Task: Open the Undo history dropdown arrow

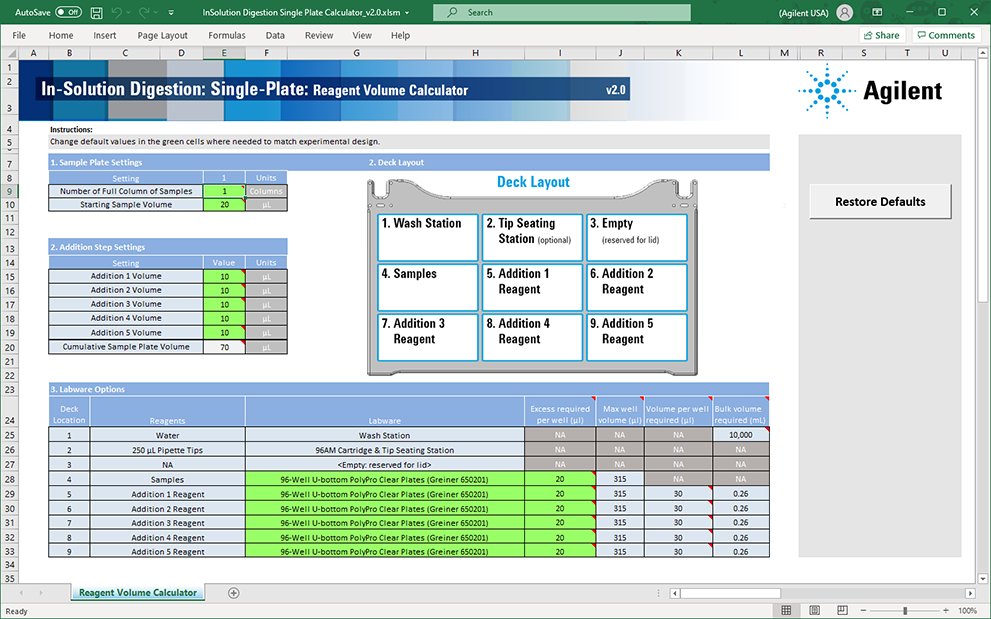Action: (x=128, y=12)
